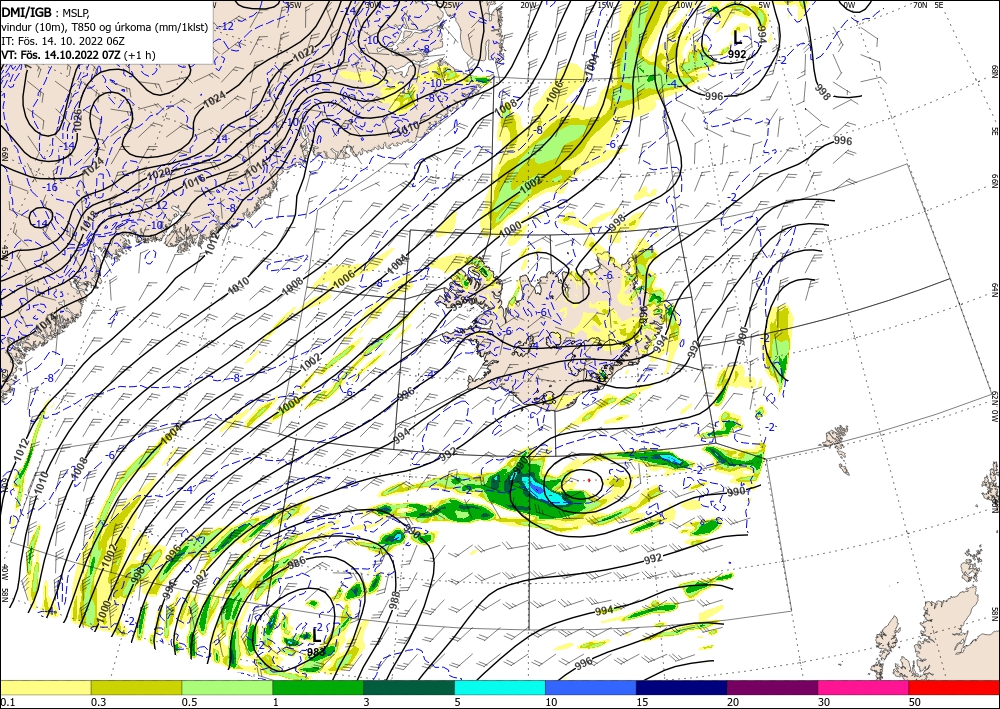
Task: Click the legend value 20
Action: pyautogui.click(x=733, y=702)
